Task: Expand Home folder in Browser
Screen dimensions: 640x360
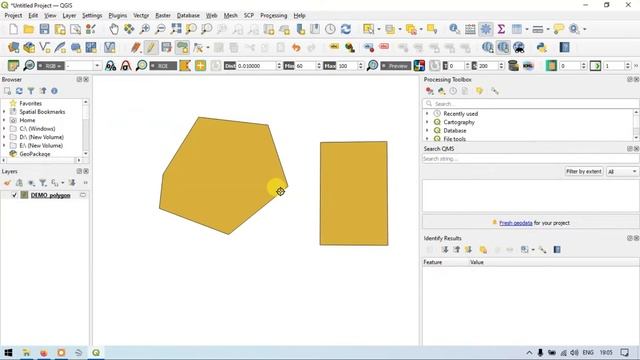Action: (x=4, y=120)
